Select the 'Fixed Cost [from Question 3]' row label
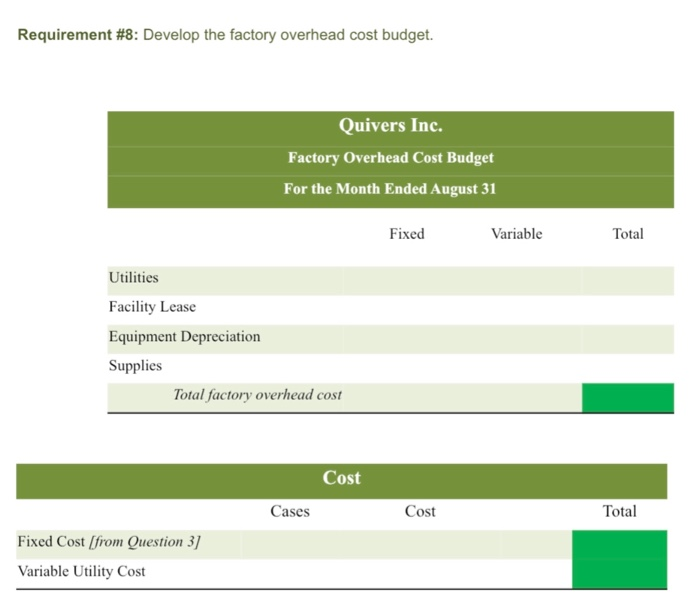This screenshot has height=609, width=700. [x=109, y=542]
